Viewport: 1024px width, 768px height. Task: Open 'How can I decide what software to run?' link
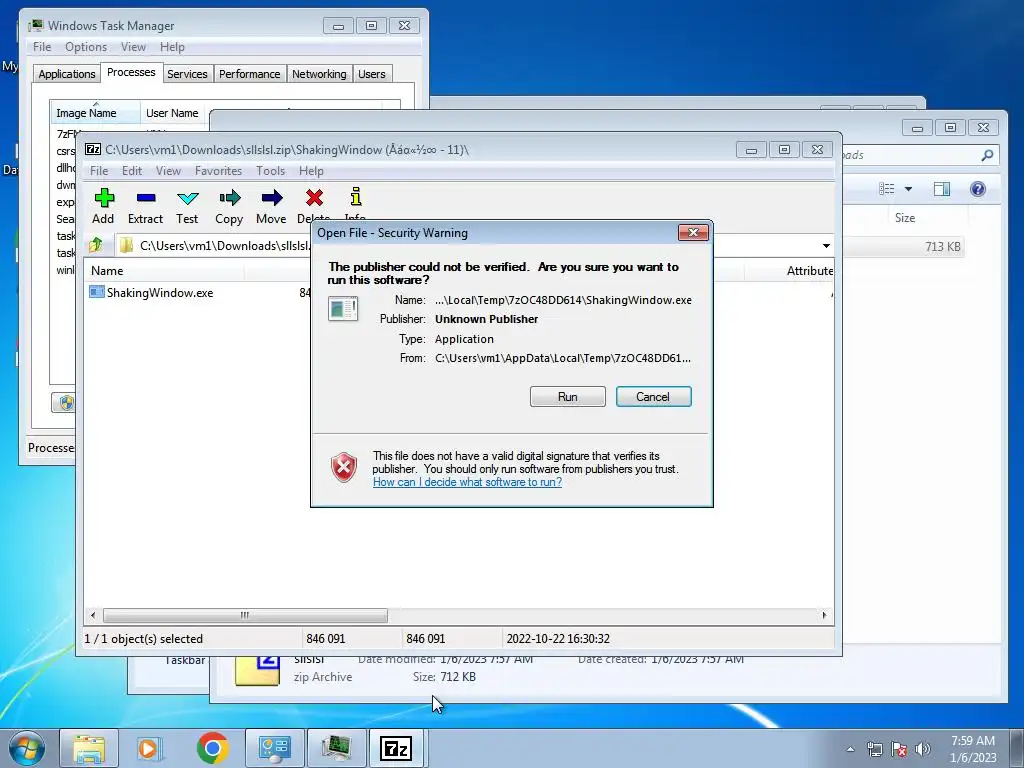(467, 482)
